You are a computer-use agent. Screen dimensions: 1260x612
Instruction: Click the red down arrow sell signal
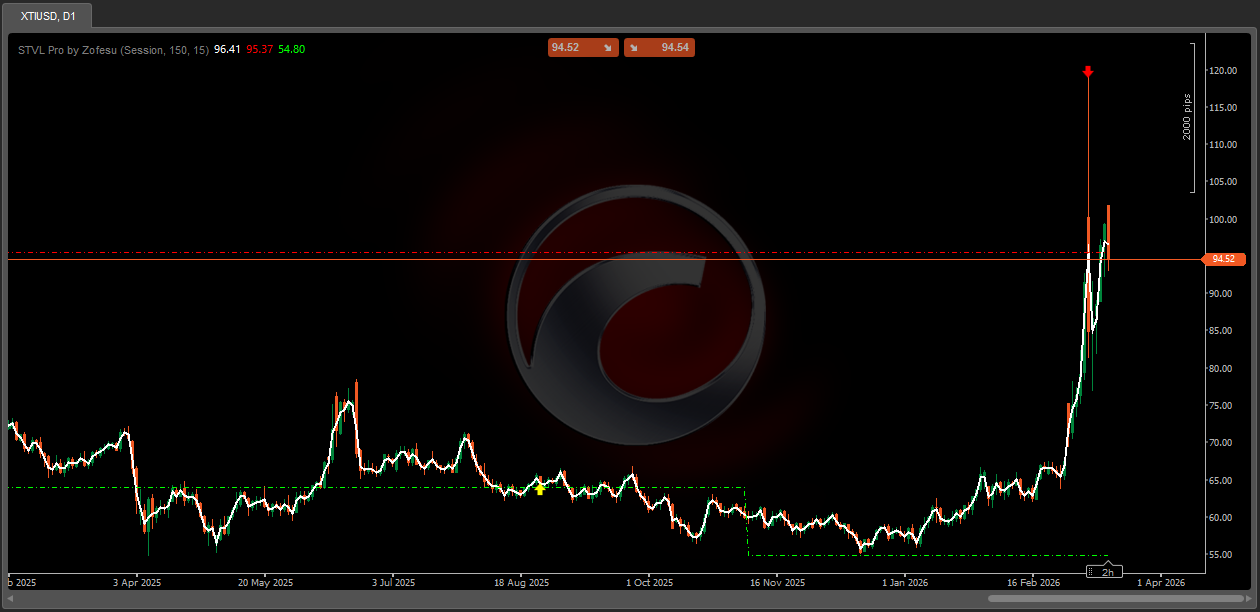coord(1087,71)
